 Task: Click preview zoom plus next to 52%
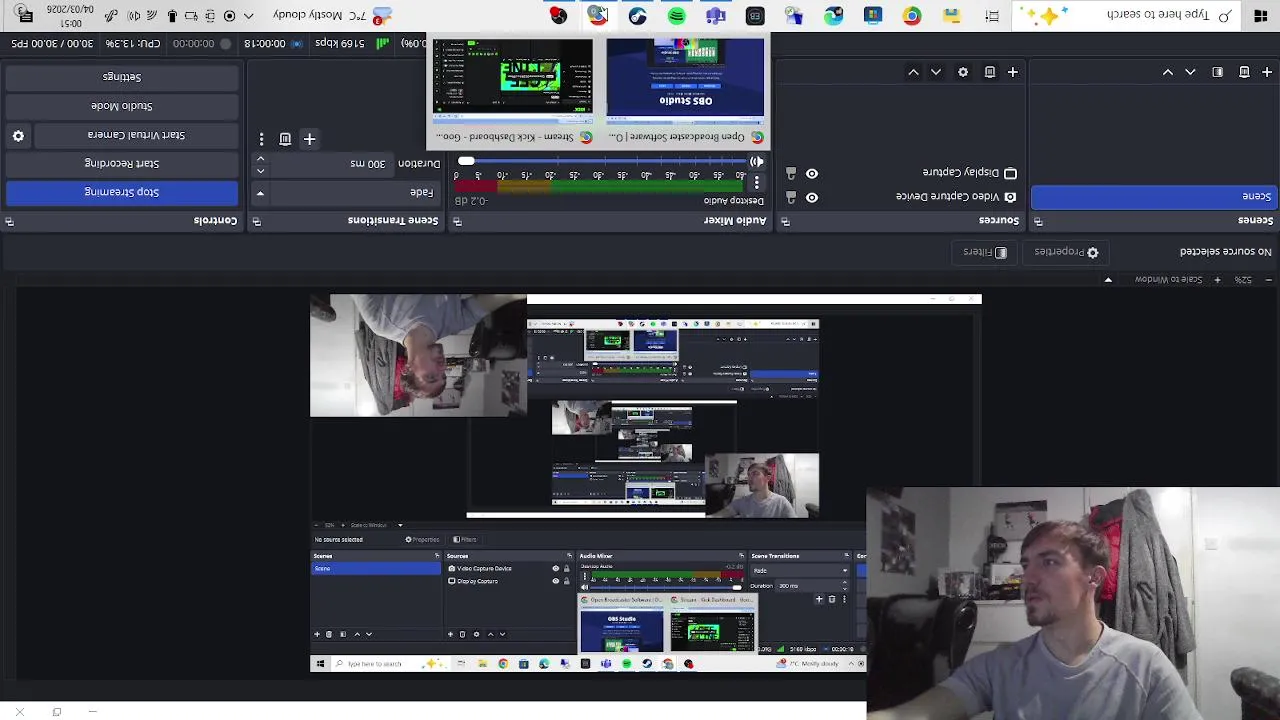pos(1217,280)
